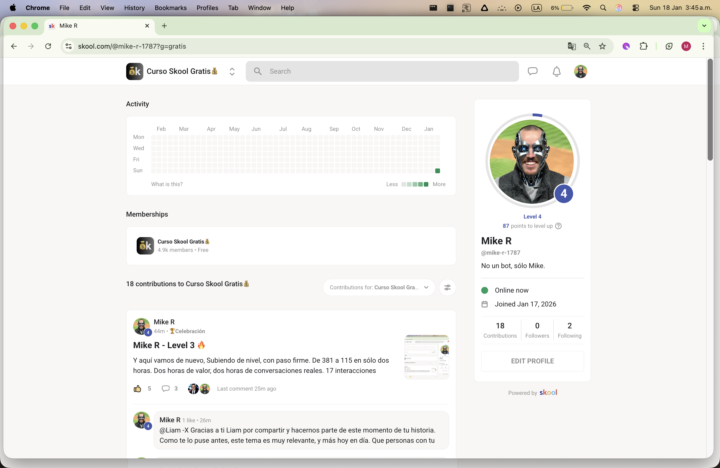Click the battery indicator in menu bar
Viewport: 720px width, 468px height.
[567, 8]
